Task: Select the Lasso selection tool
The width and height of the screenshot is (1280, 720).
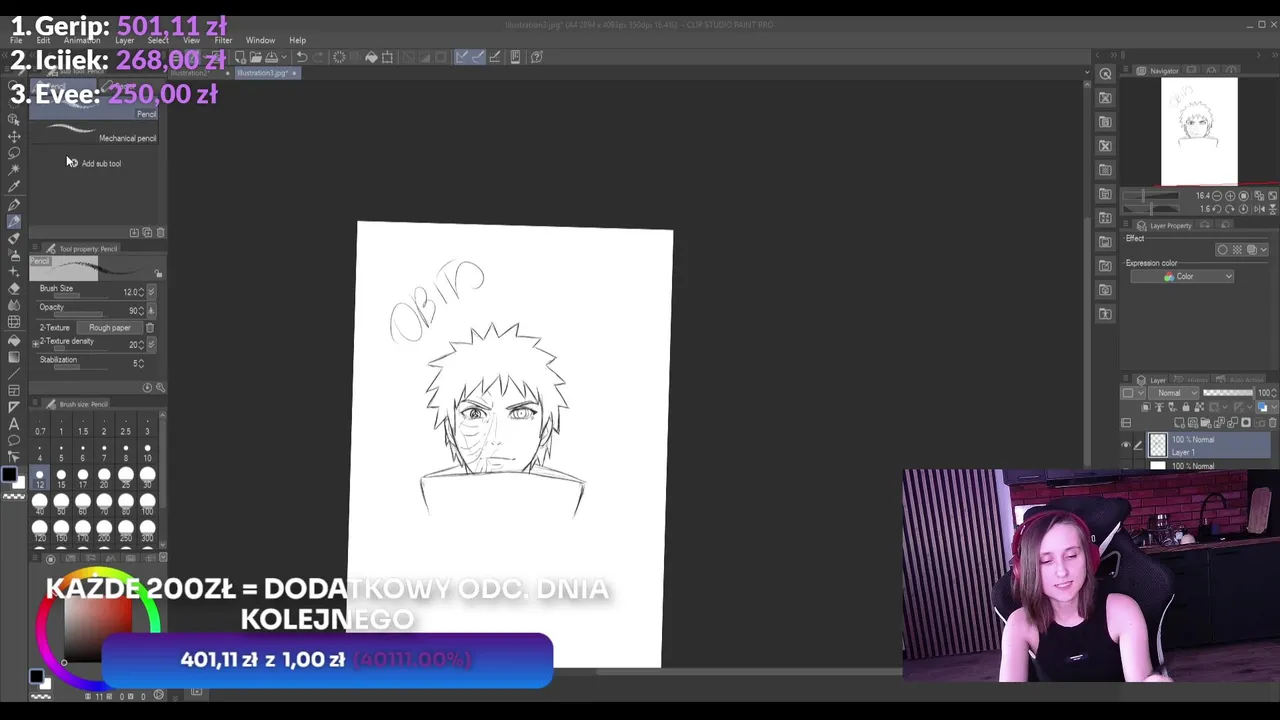Action: (x=14, y=153)
